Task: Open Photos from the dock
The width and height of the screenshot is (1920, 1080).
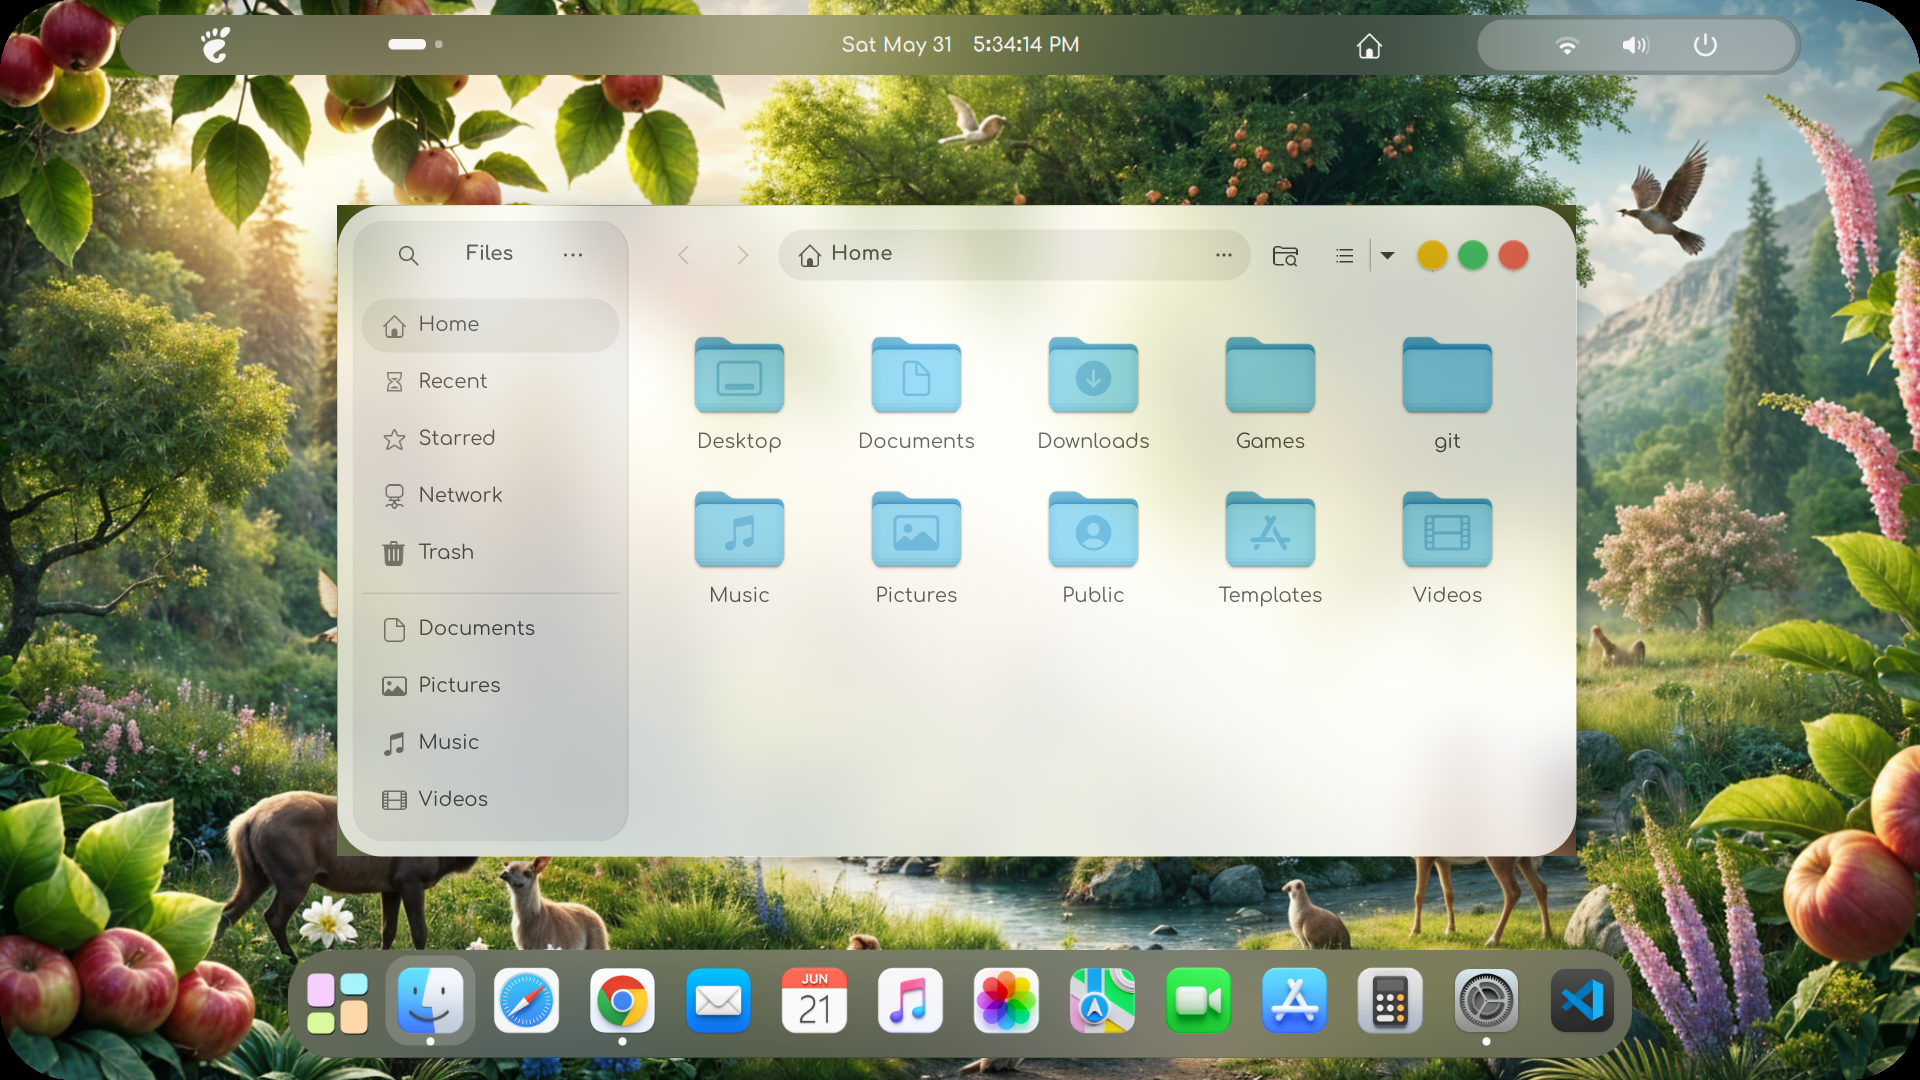Action: tap(1006, 1001)
